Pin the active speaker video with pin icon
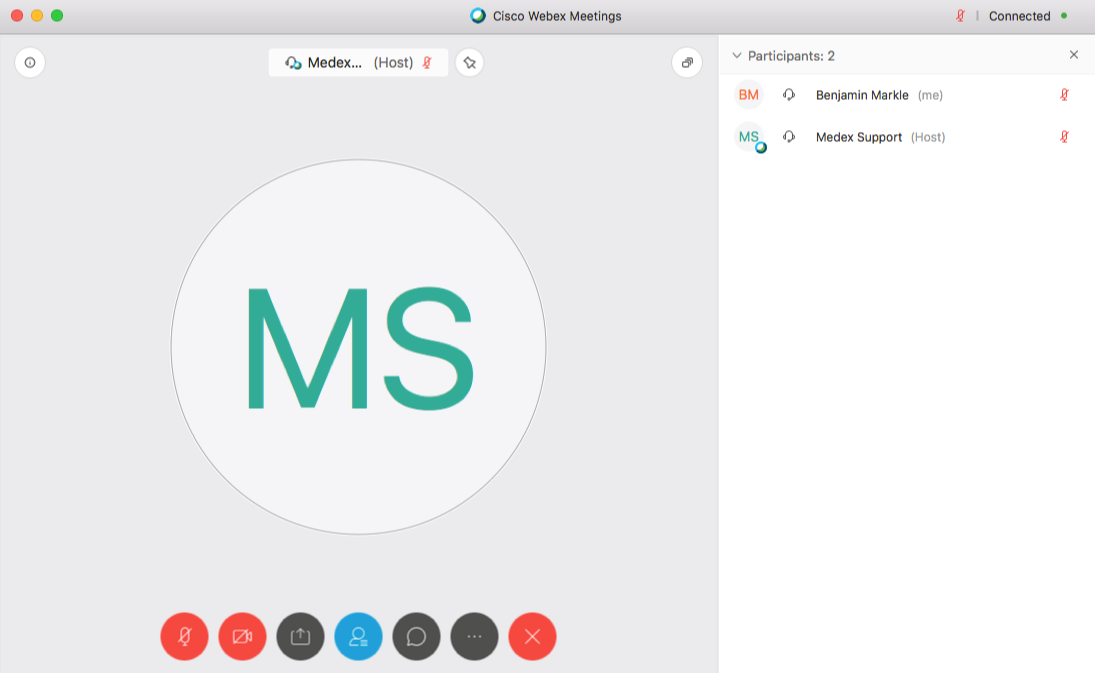The height and width of the screenshot is (673, 1095). pyautogui.click(x=469, y=63)
